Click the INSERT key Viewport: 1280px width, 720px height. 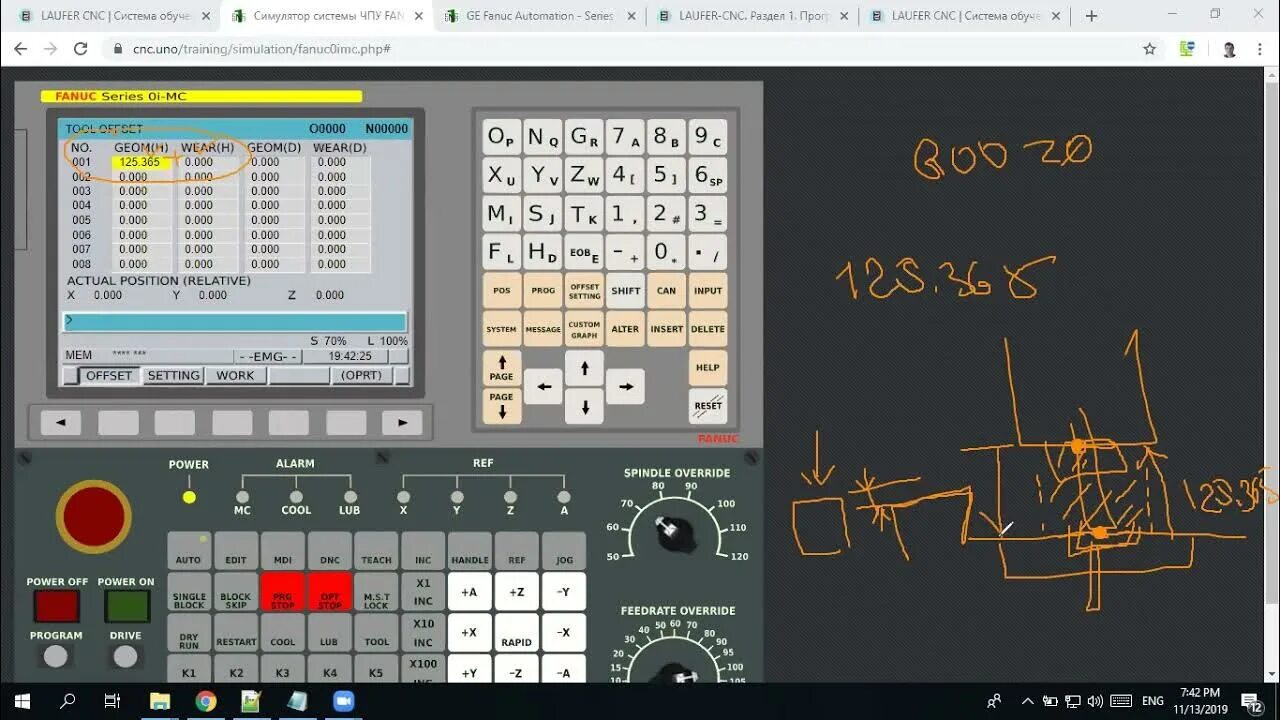(x=667, y=329)
